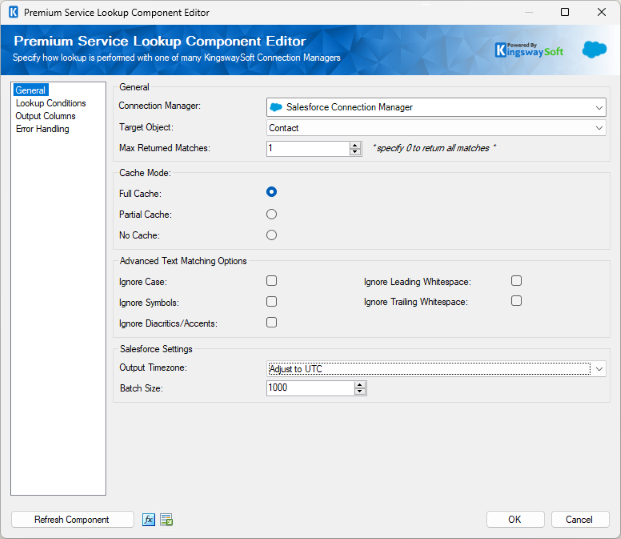
Task: Open the expression editor fx icon
Action: coord(149,519)
